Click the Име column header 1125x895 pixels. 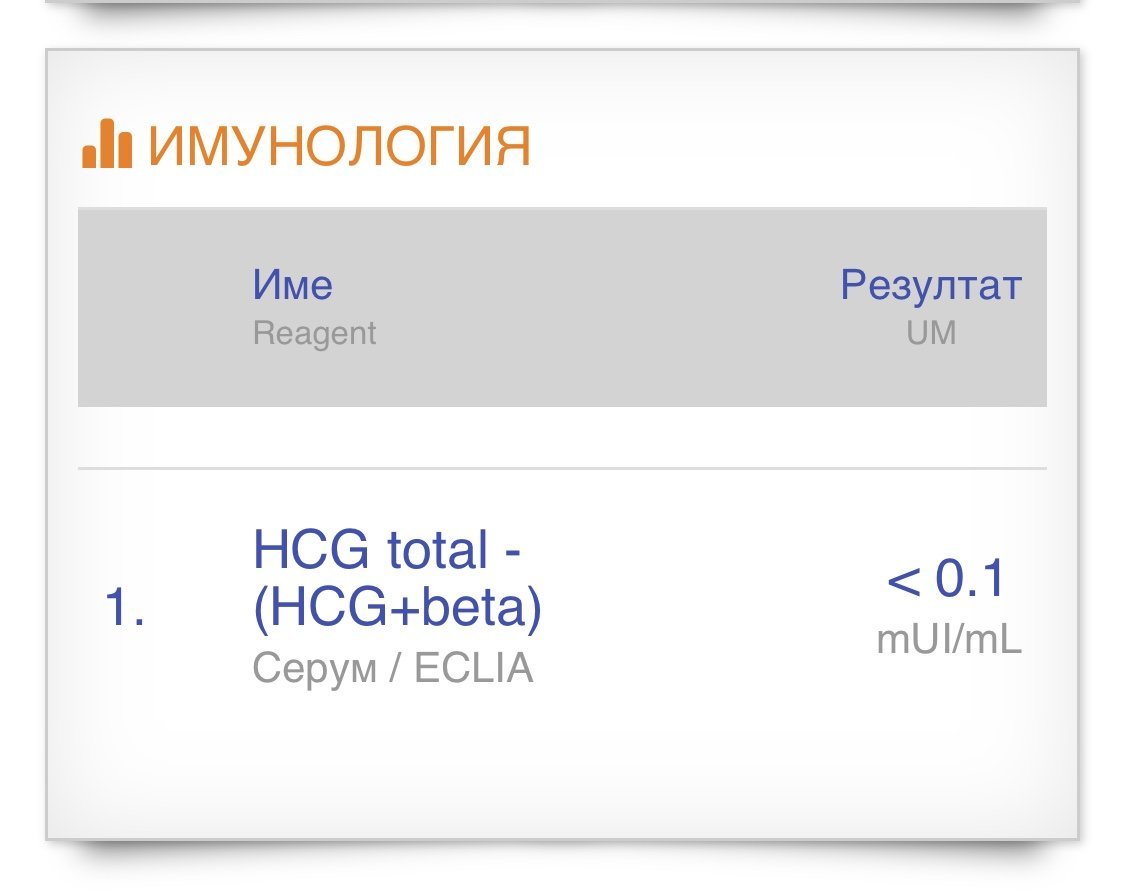(x=292, y=286)
